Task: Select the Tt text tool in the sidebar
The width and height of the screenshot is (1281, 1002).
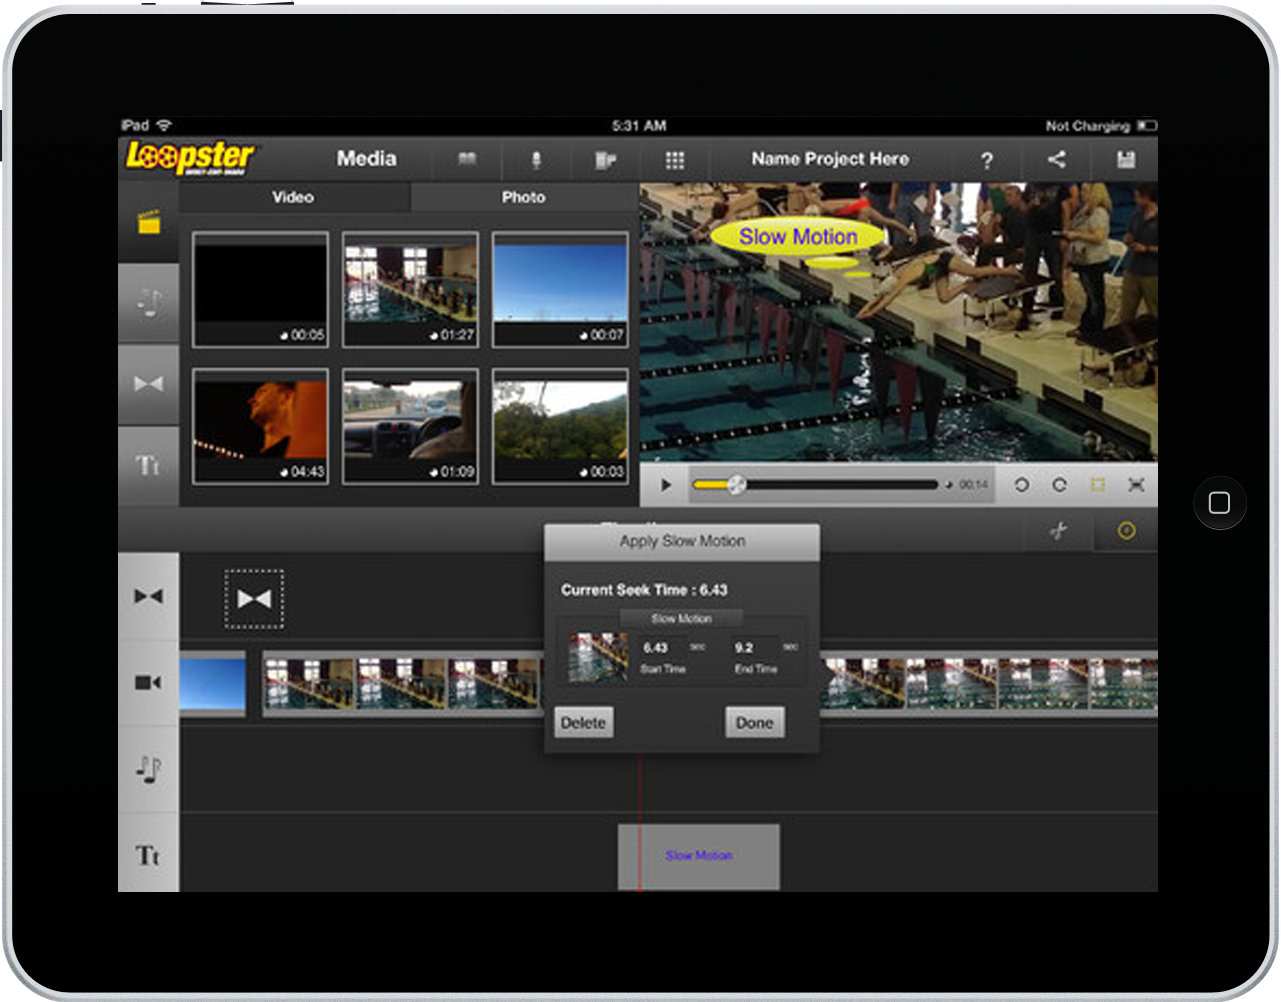Action: [148, 464]
